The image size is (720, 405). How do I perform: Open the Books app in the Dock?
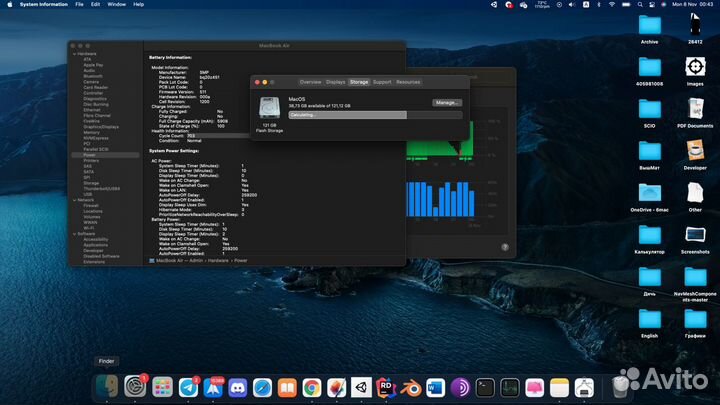287,388
